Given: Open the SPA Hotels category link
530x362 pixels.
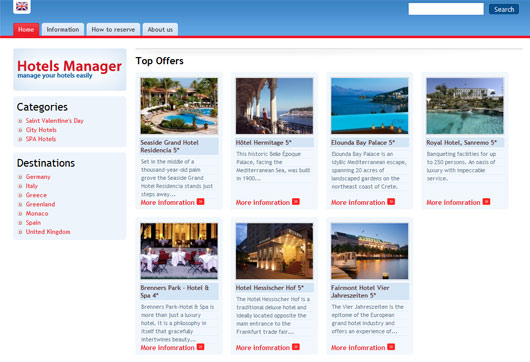Looking at the screenshot, I should coord(41,139).
